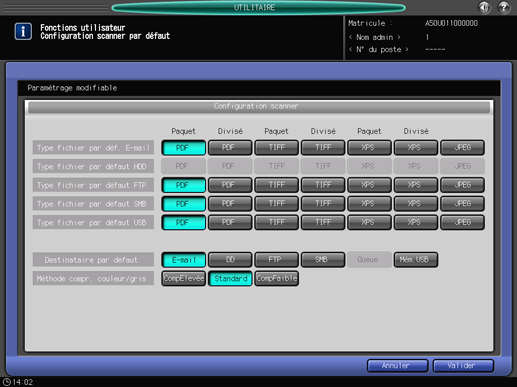Image resolution: width=517 pixels, height=387 pixels.
Task: Click the accessibility sound icon in title bar
Action: 484,7
